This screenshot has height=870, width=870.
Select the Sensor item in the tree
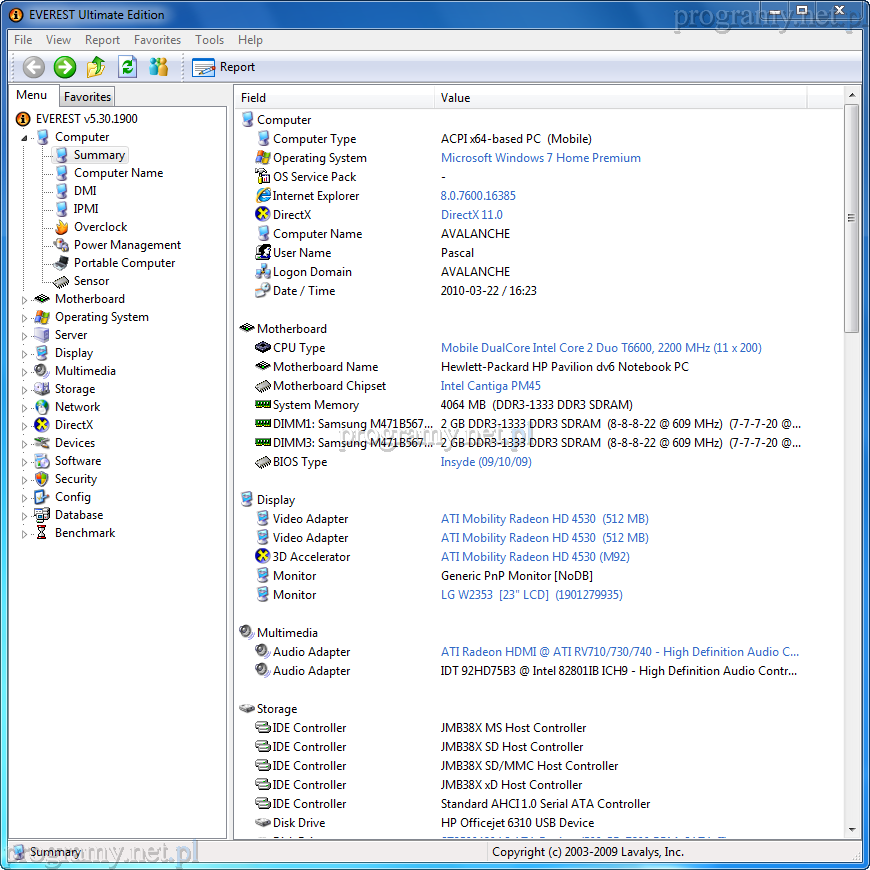tap(91, 281)
